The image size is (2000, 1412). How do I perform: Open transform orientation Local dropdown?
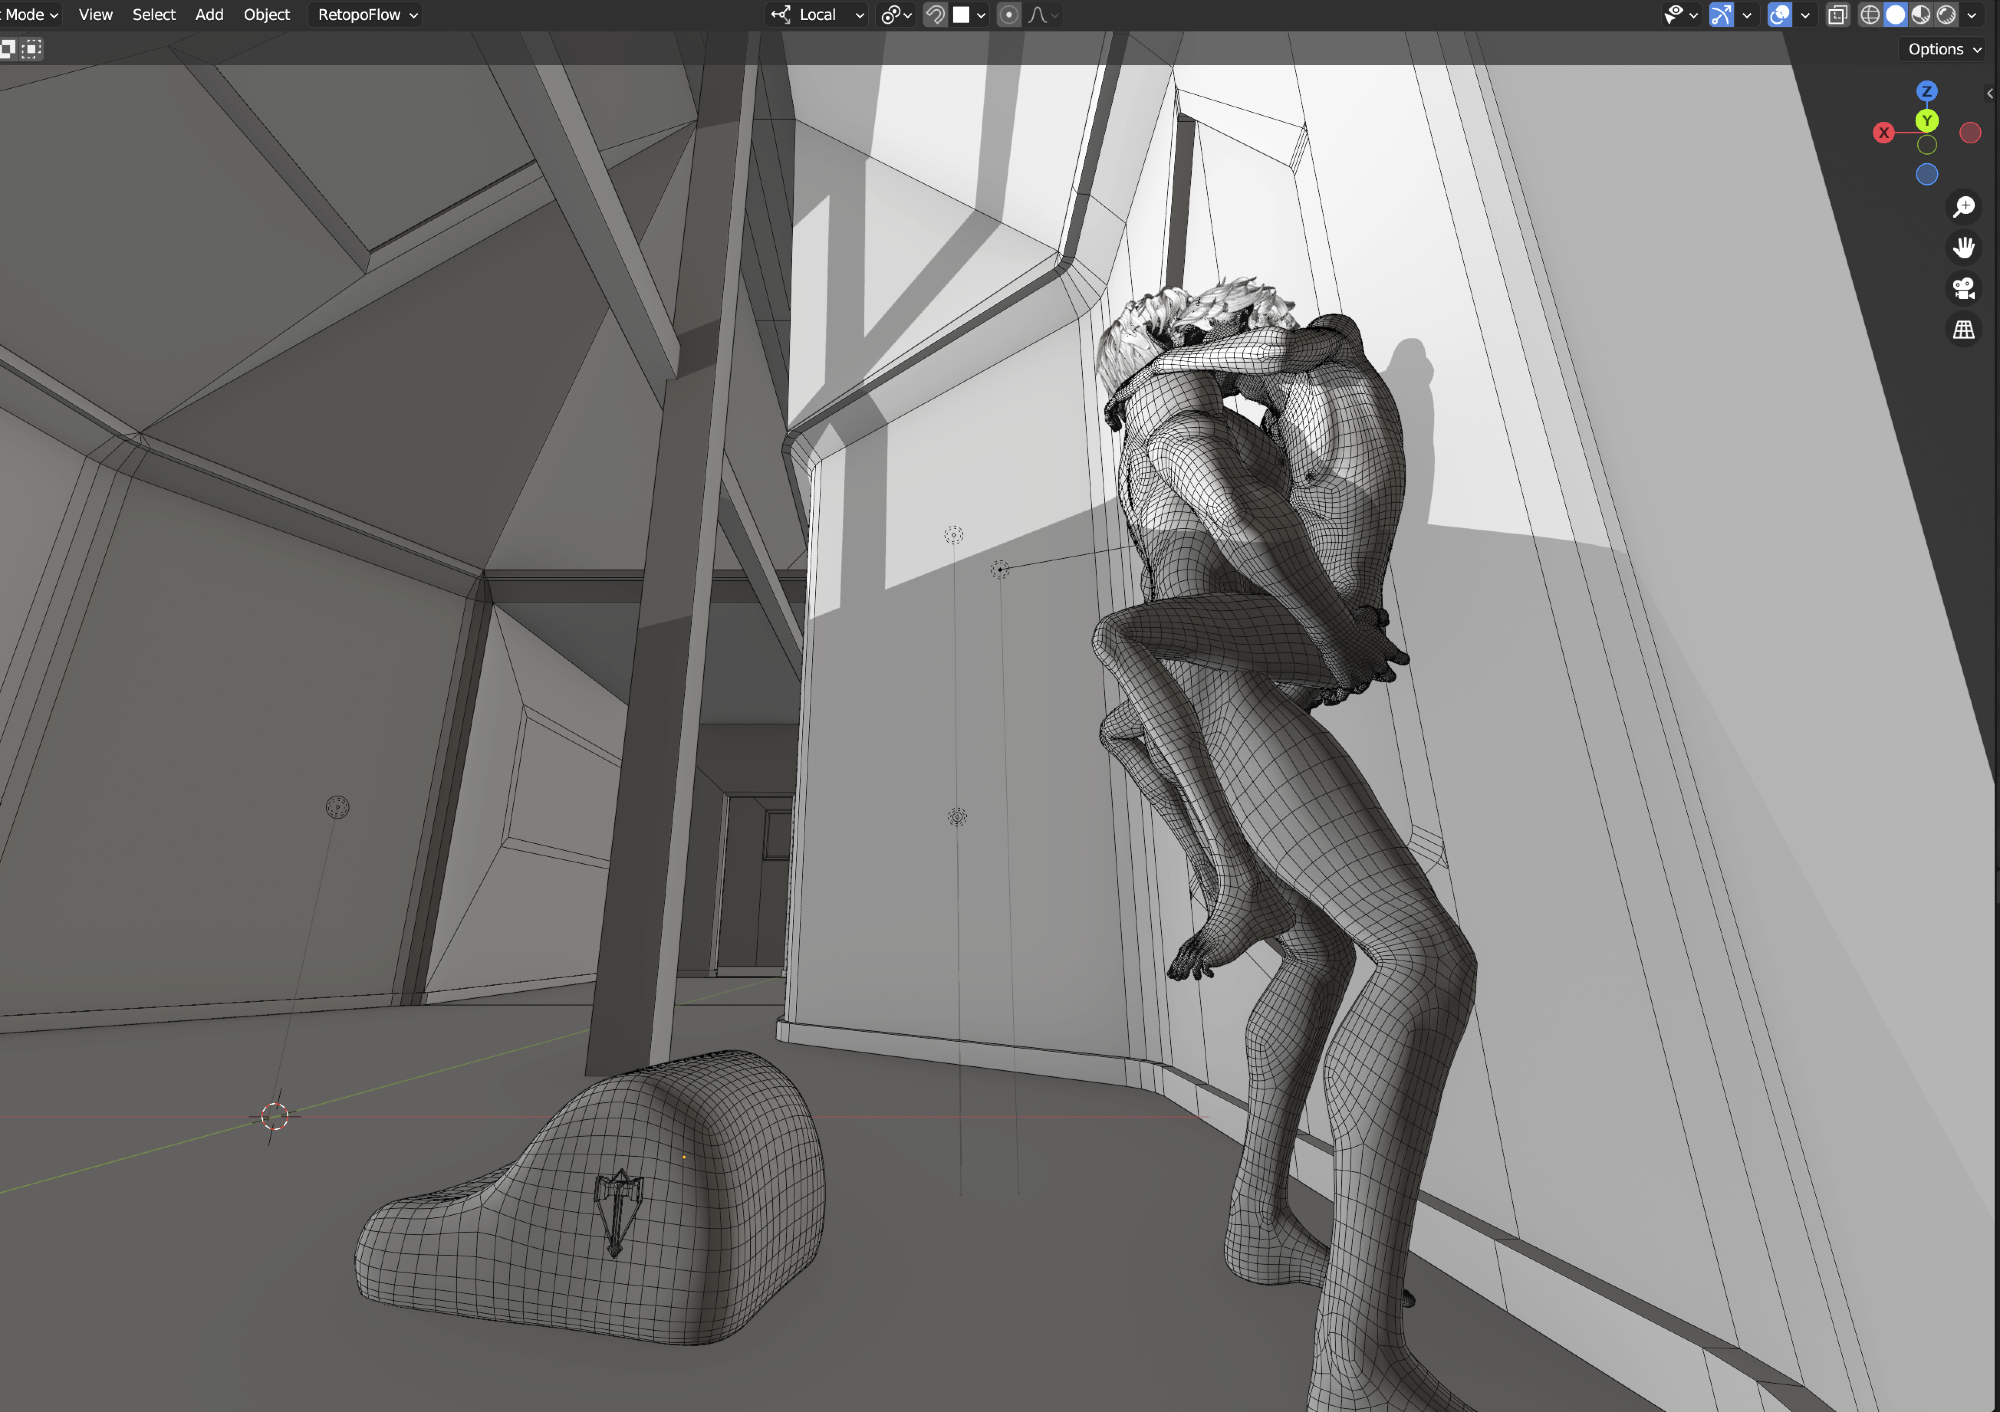tap(818, 15)
